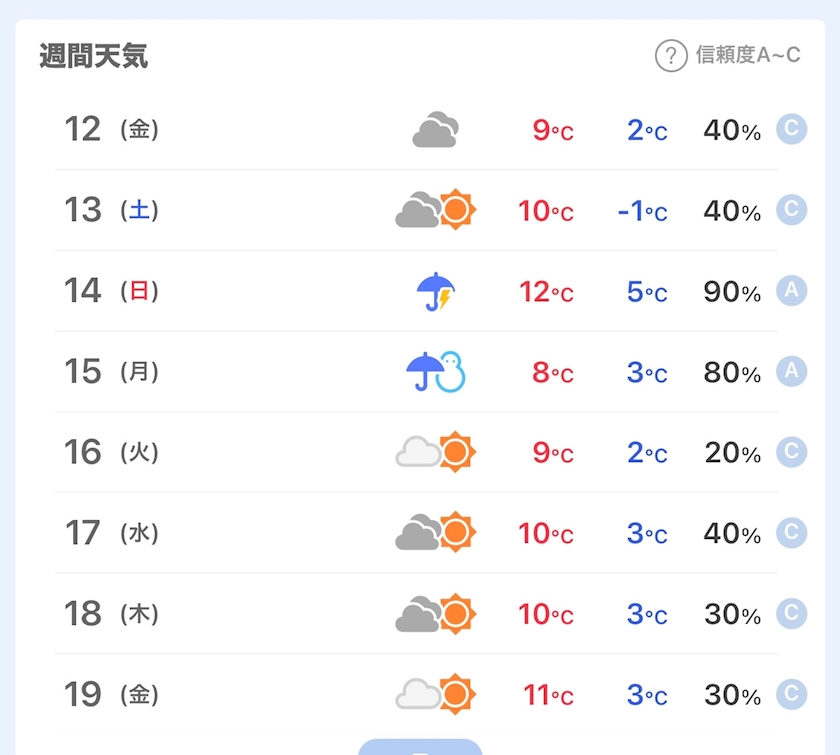
Task: Click the reliability A badge on the 15th
Action: (x=791, y=371)
